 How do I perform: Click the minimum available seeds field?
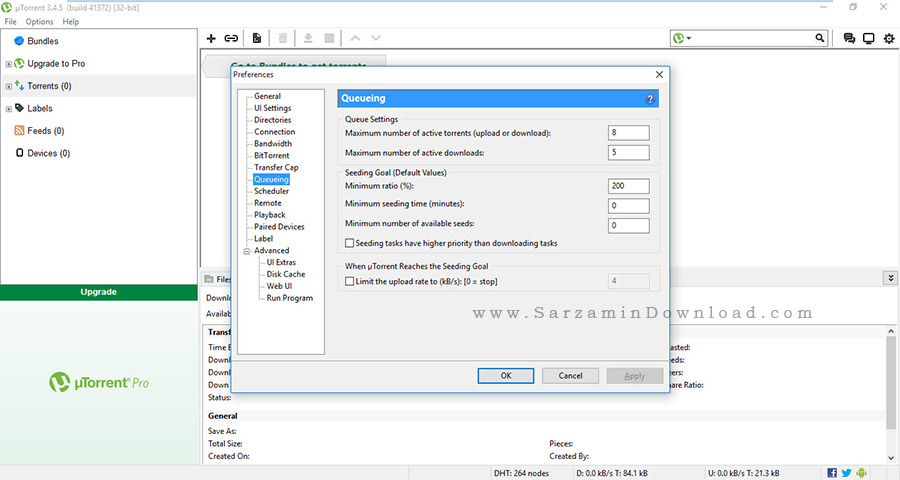(629, 225)
